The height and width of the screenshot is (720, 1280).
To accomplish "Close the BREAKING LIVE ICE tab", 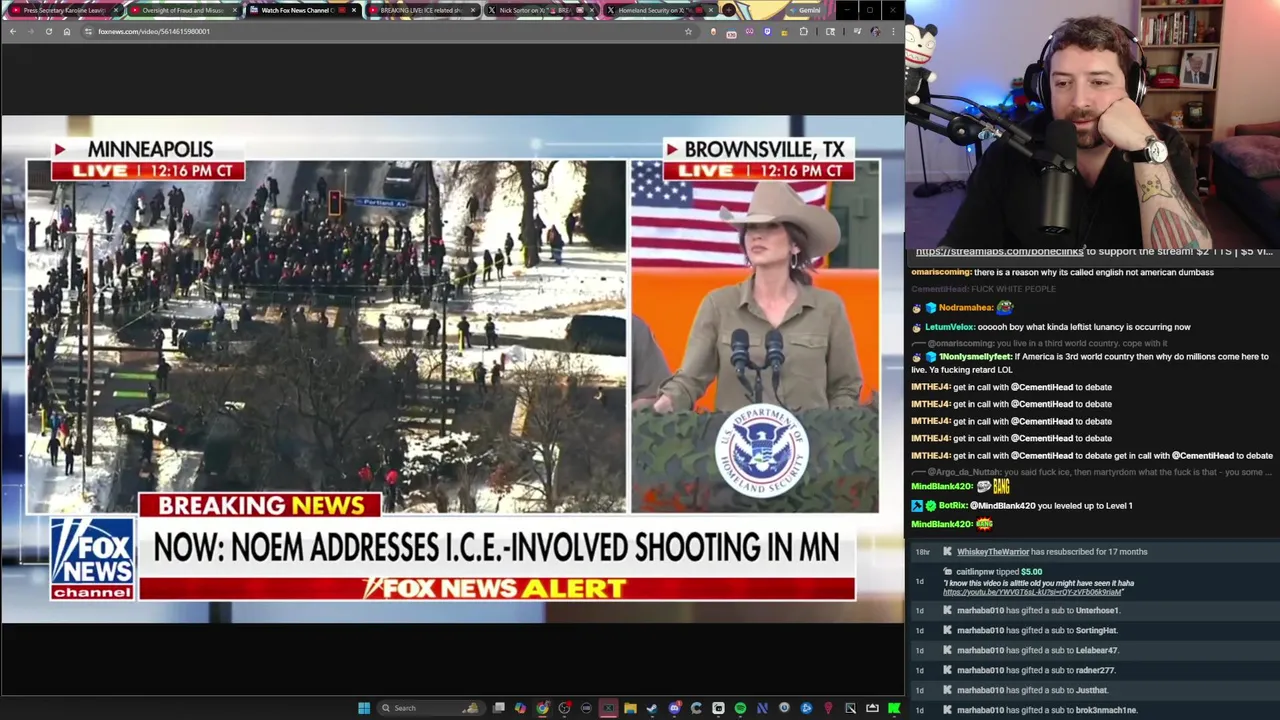I will coord(472,10).
